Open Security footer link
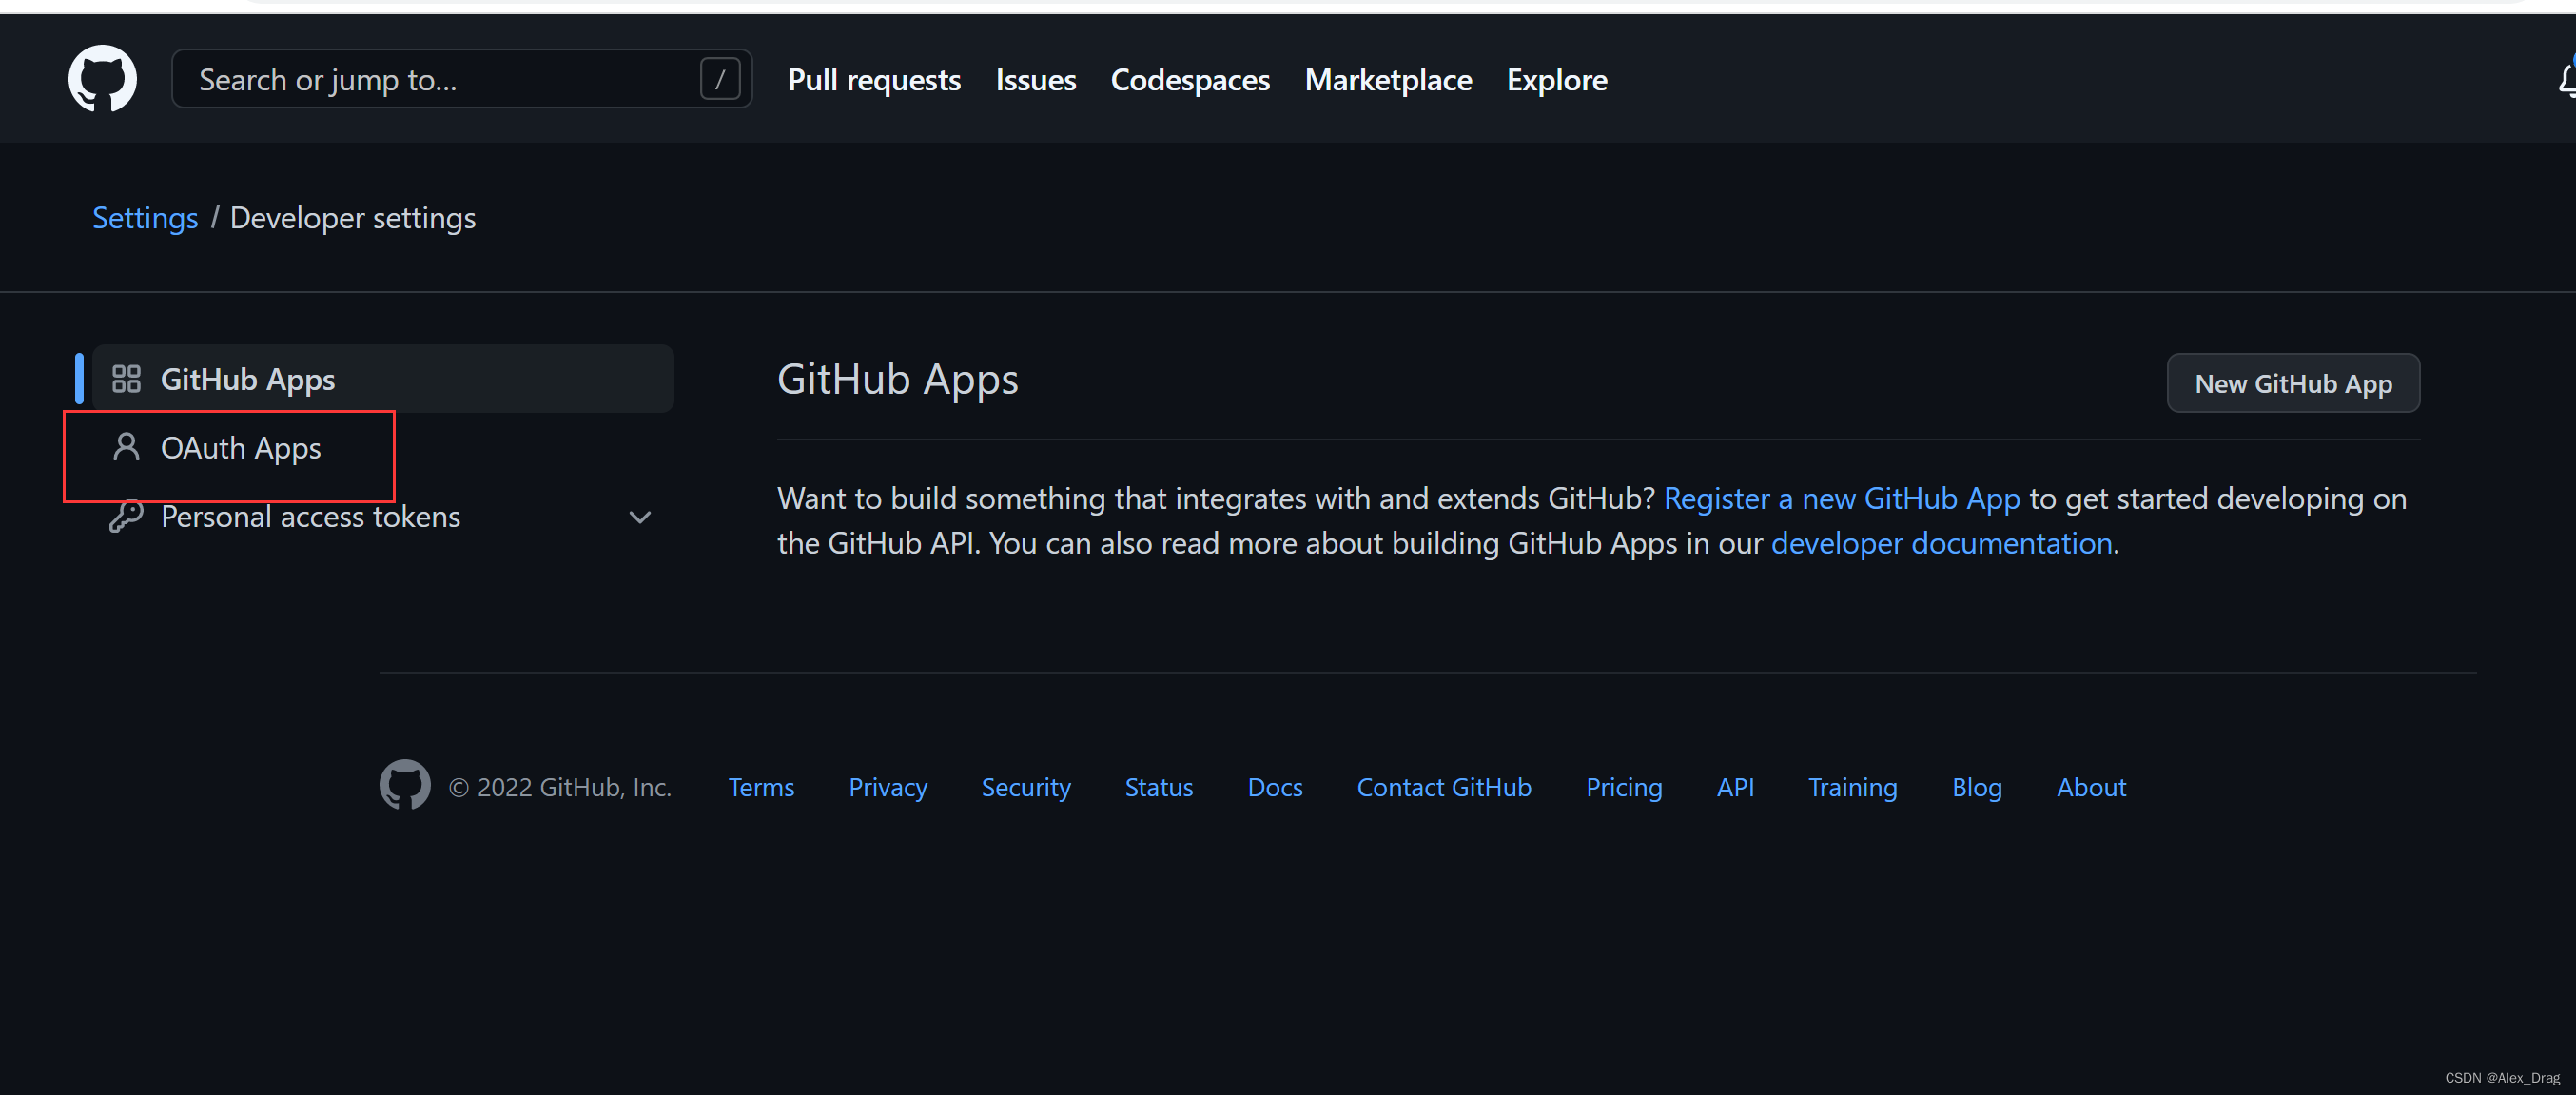This screenshot has width=2576, height=1095. (x=1026, y=787)
